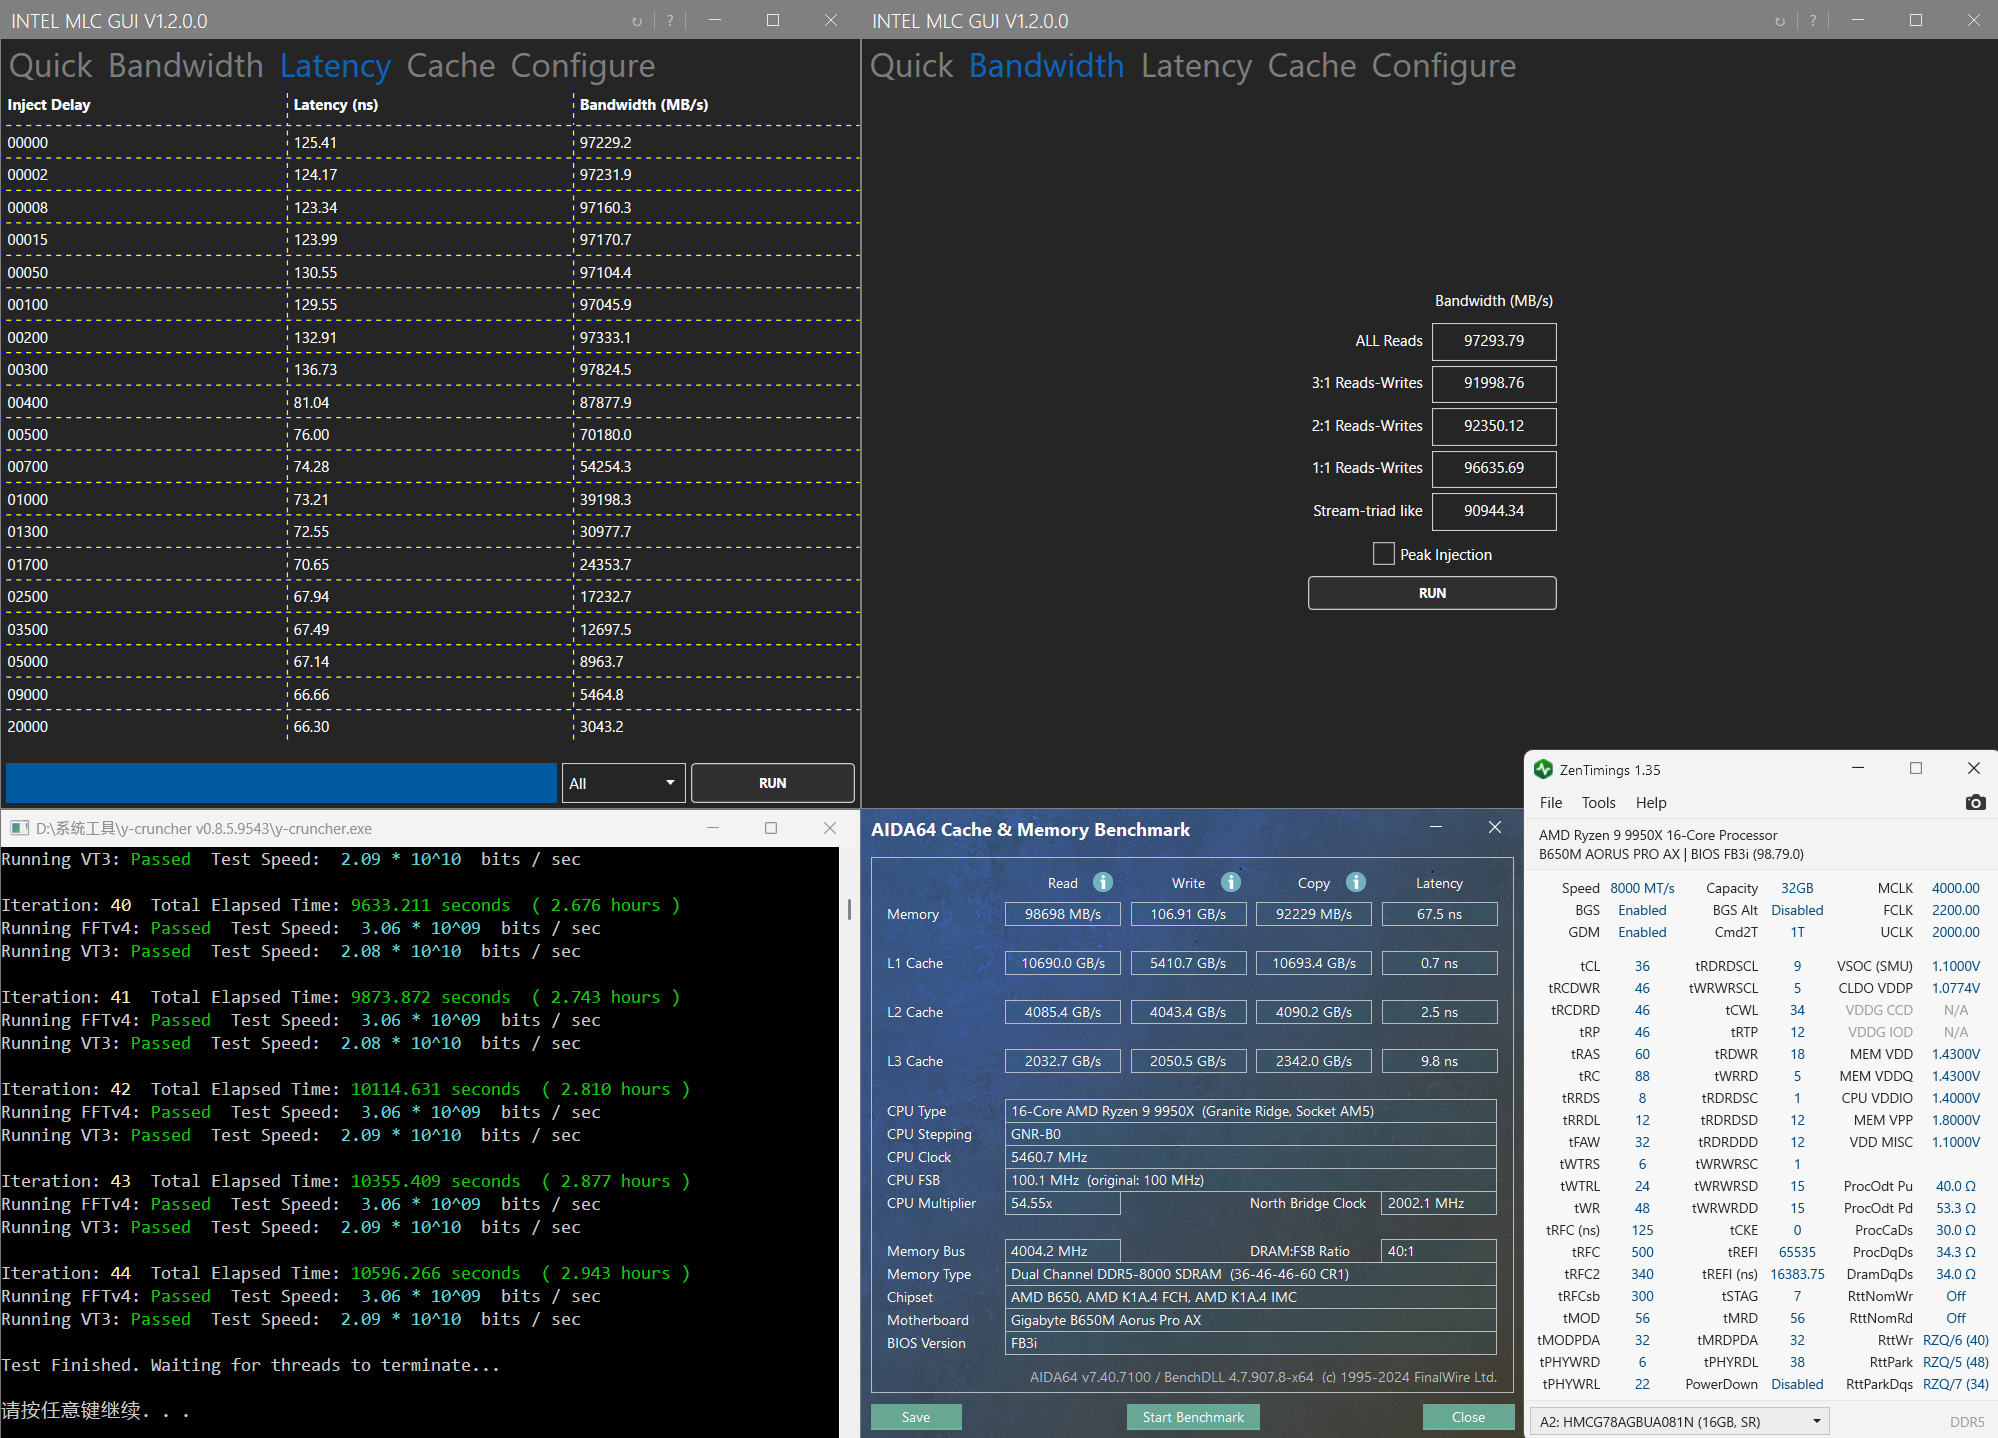Click the 2:1 Reads-Writes value 92350.12
This screenshot has width=1998, height=1438.
1494,426
